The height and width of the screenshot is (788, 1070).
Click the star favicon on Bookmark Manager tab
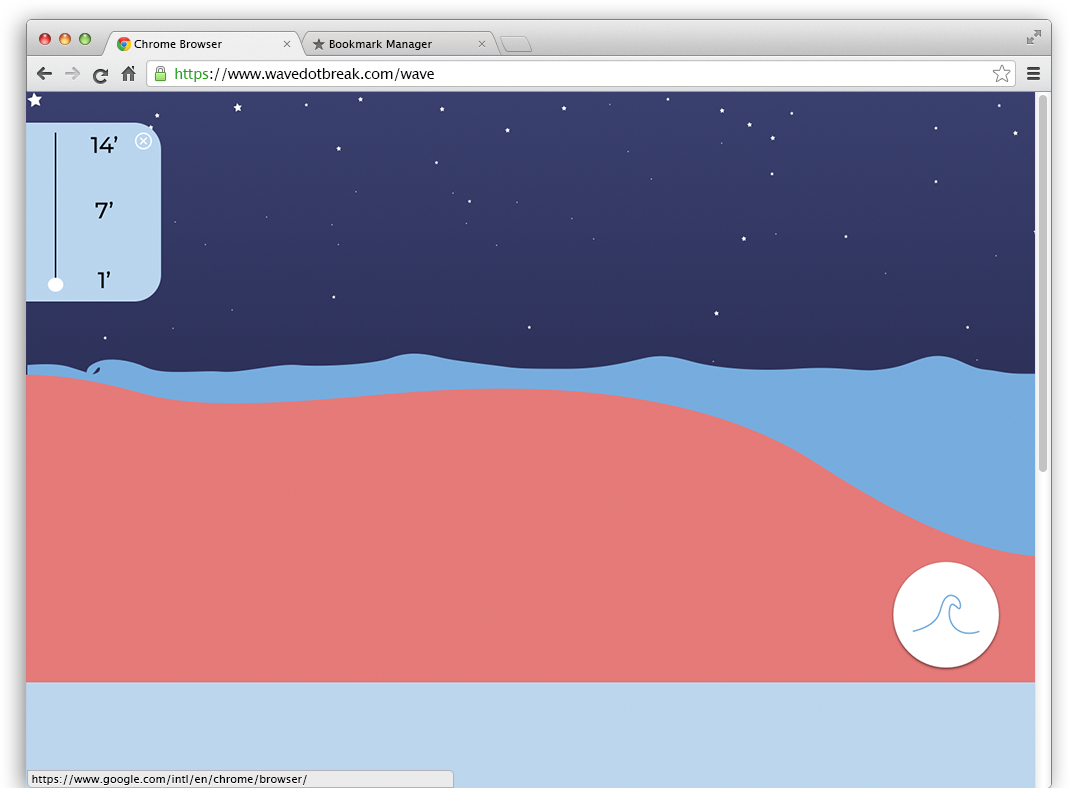pyautogui.click(x=318, y=44)
